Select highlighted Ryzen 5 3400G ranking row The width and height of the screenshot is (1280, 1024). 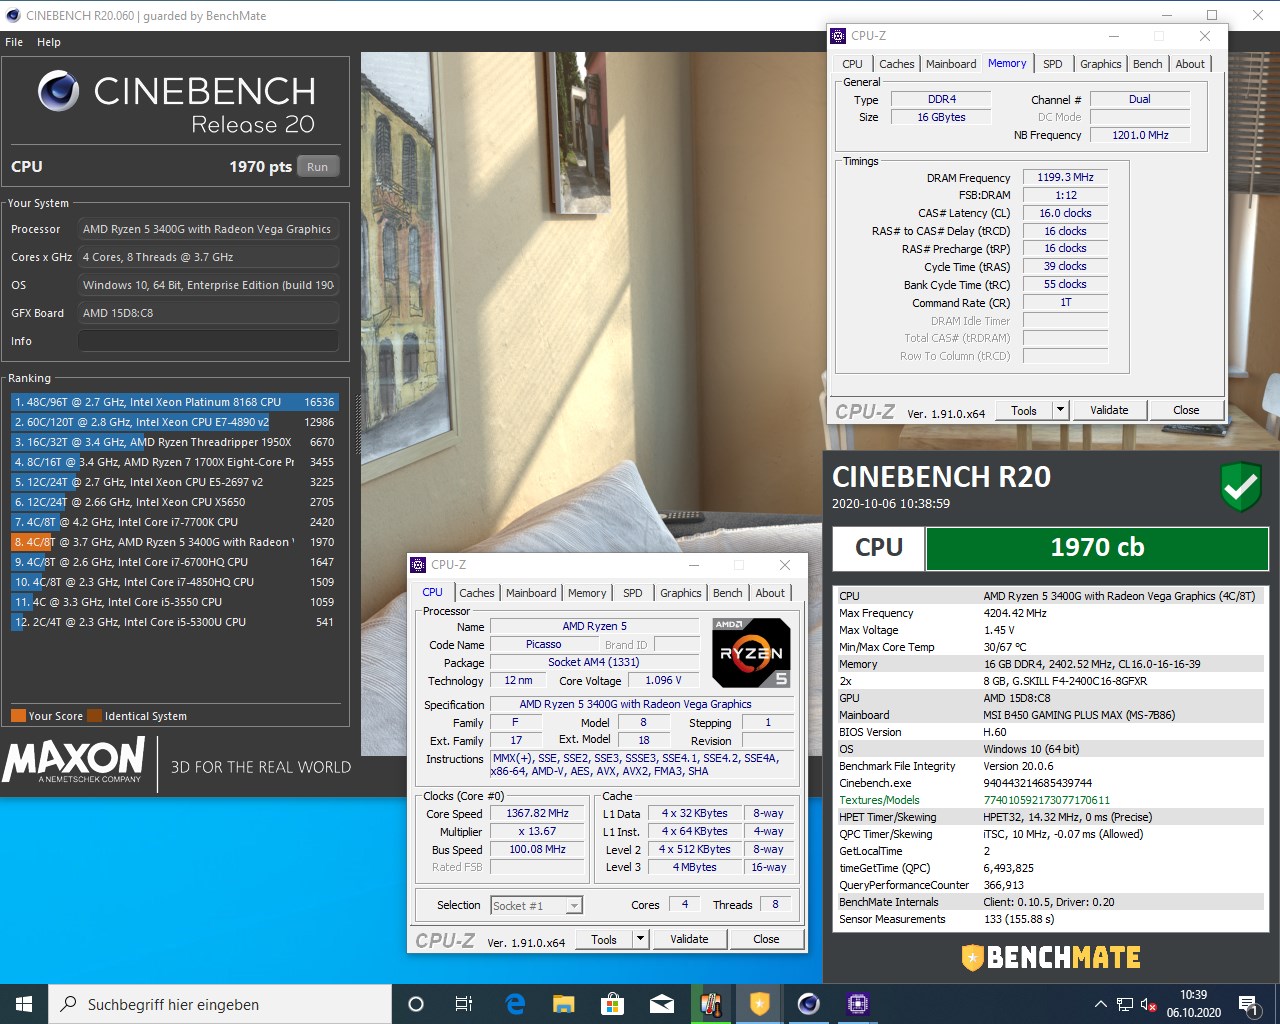pyautogui.click(x=175, y=542)
